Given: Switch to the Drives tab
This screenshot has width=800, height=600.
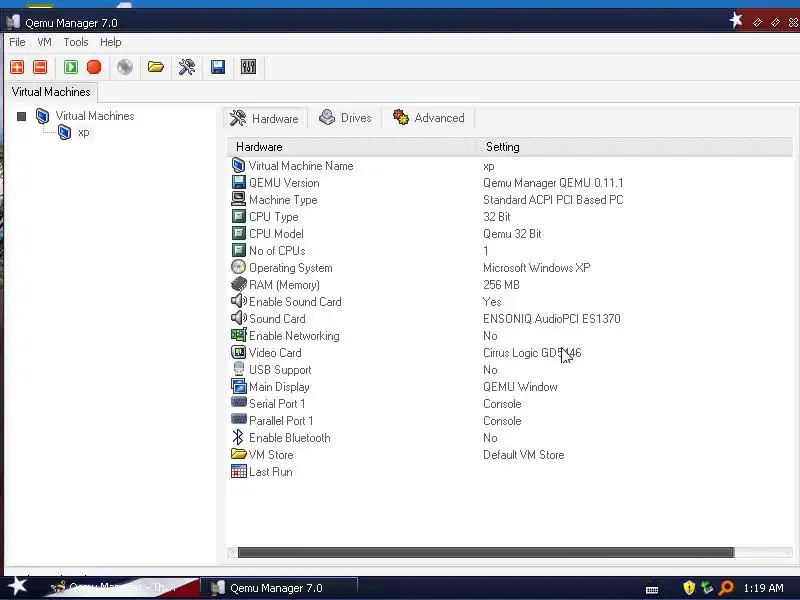Looking at the screenshot, I should click(345, 118).
